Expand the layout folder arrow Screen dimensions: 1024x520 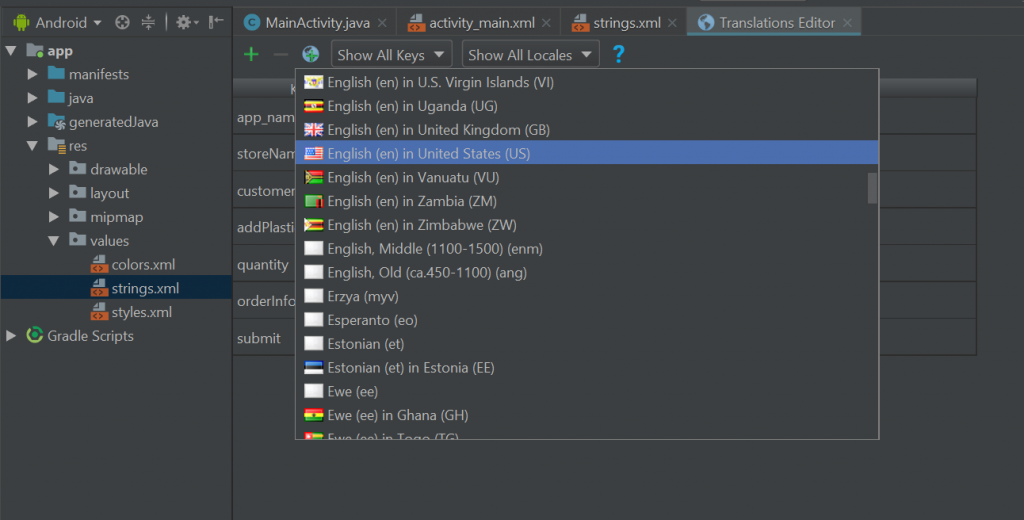[54, 193]
